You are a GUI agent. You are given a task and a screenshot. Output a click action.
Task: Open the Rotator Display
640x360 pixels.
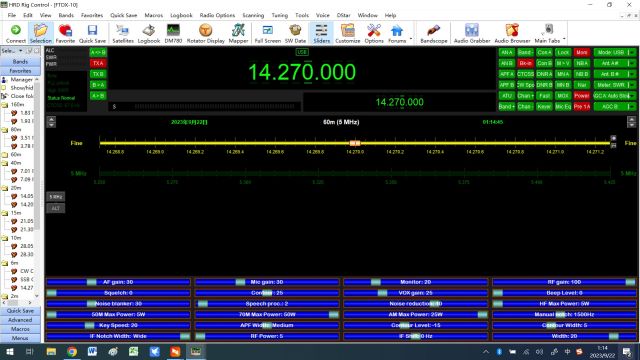point(205,33)
